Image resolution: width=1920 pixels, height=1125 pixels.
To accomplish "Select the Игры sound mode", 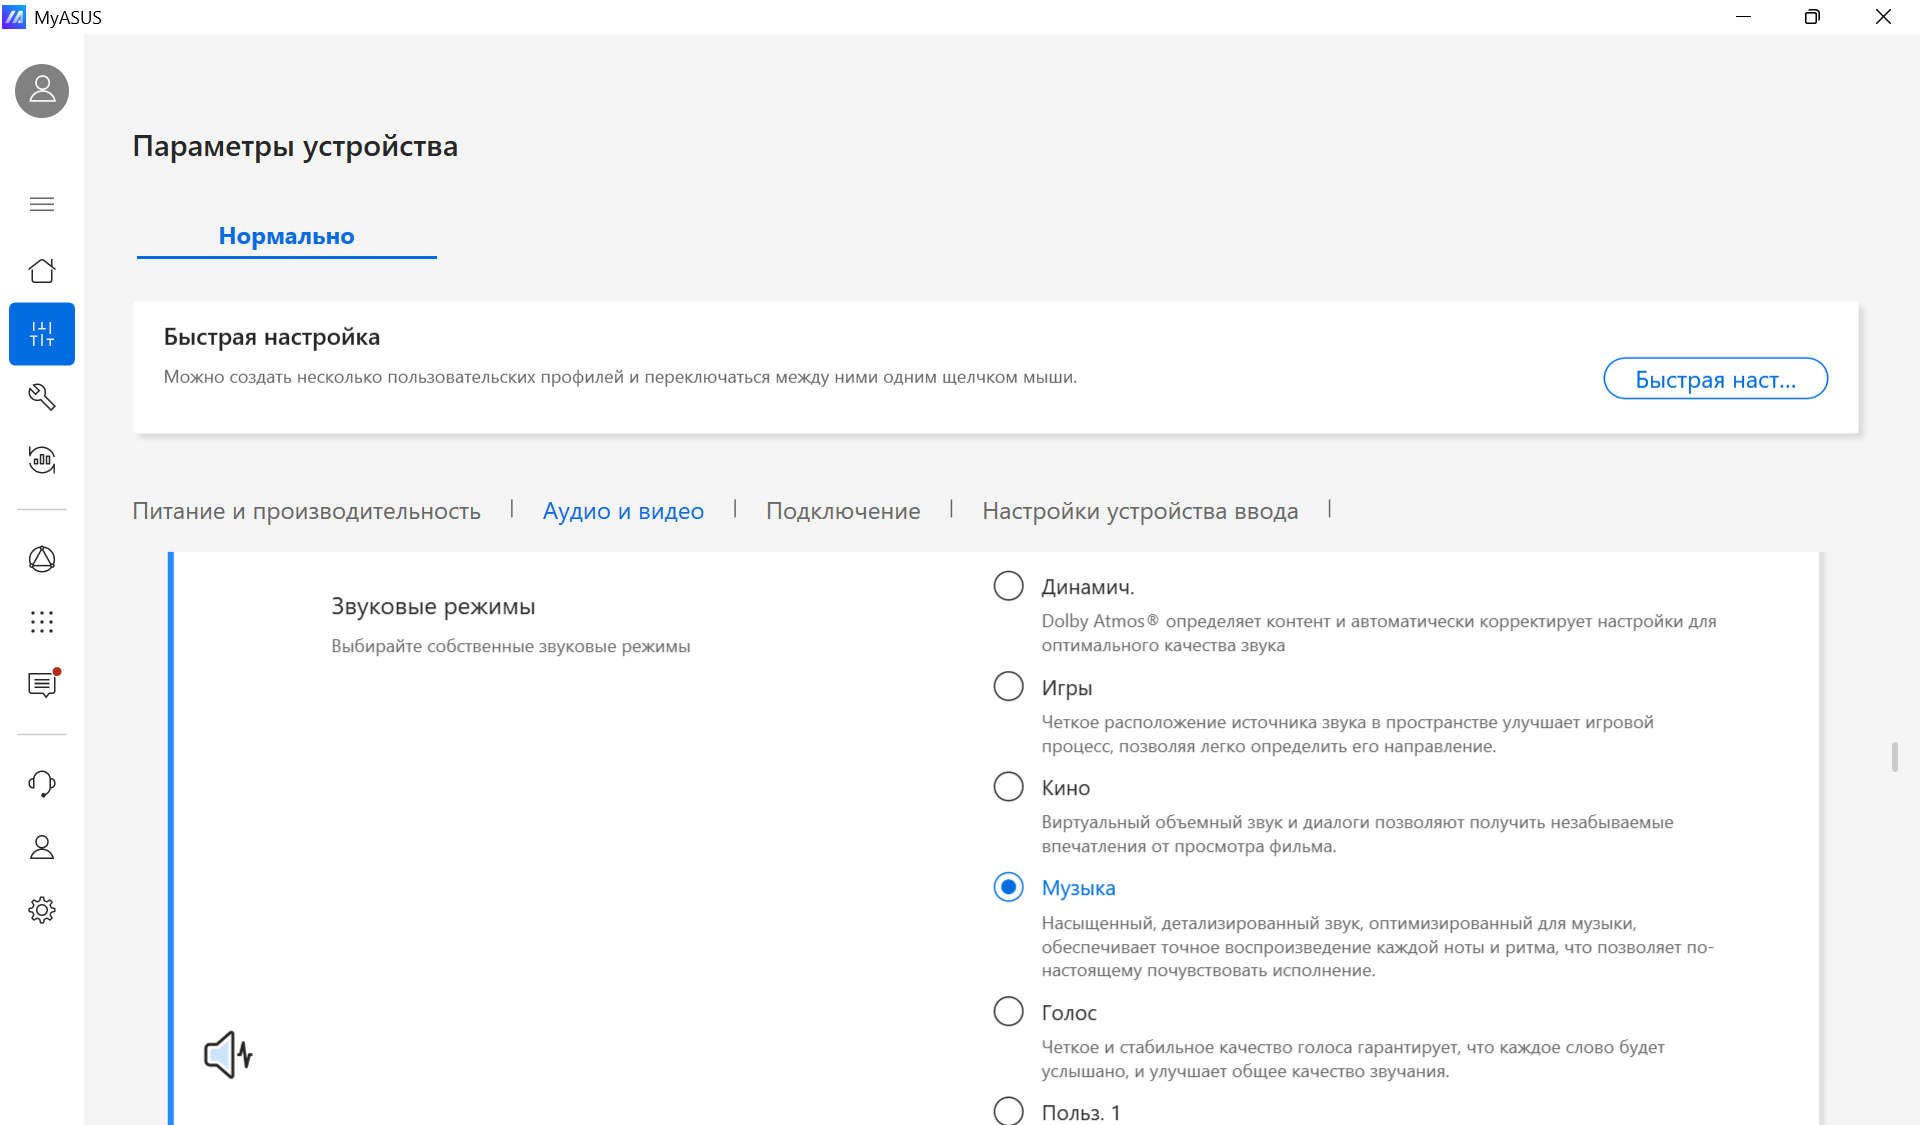I will pos(1008,687).
